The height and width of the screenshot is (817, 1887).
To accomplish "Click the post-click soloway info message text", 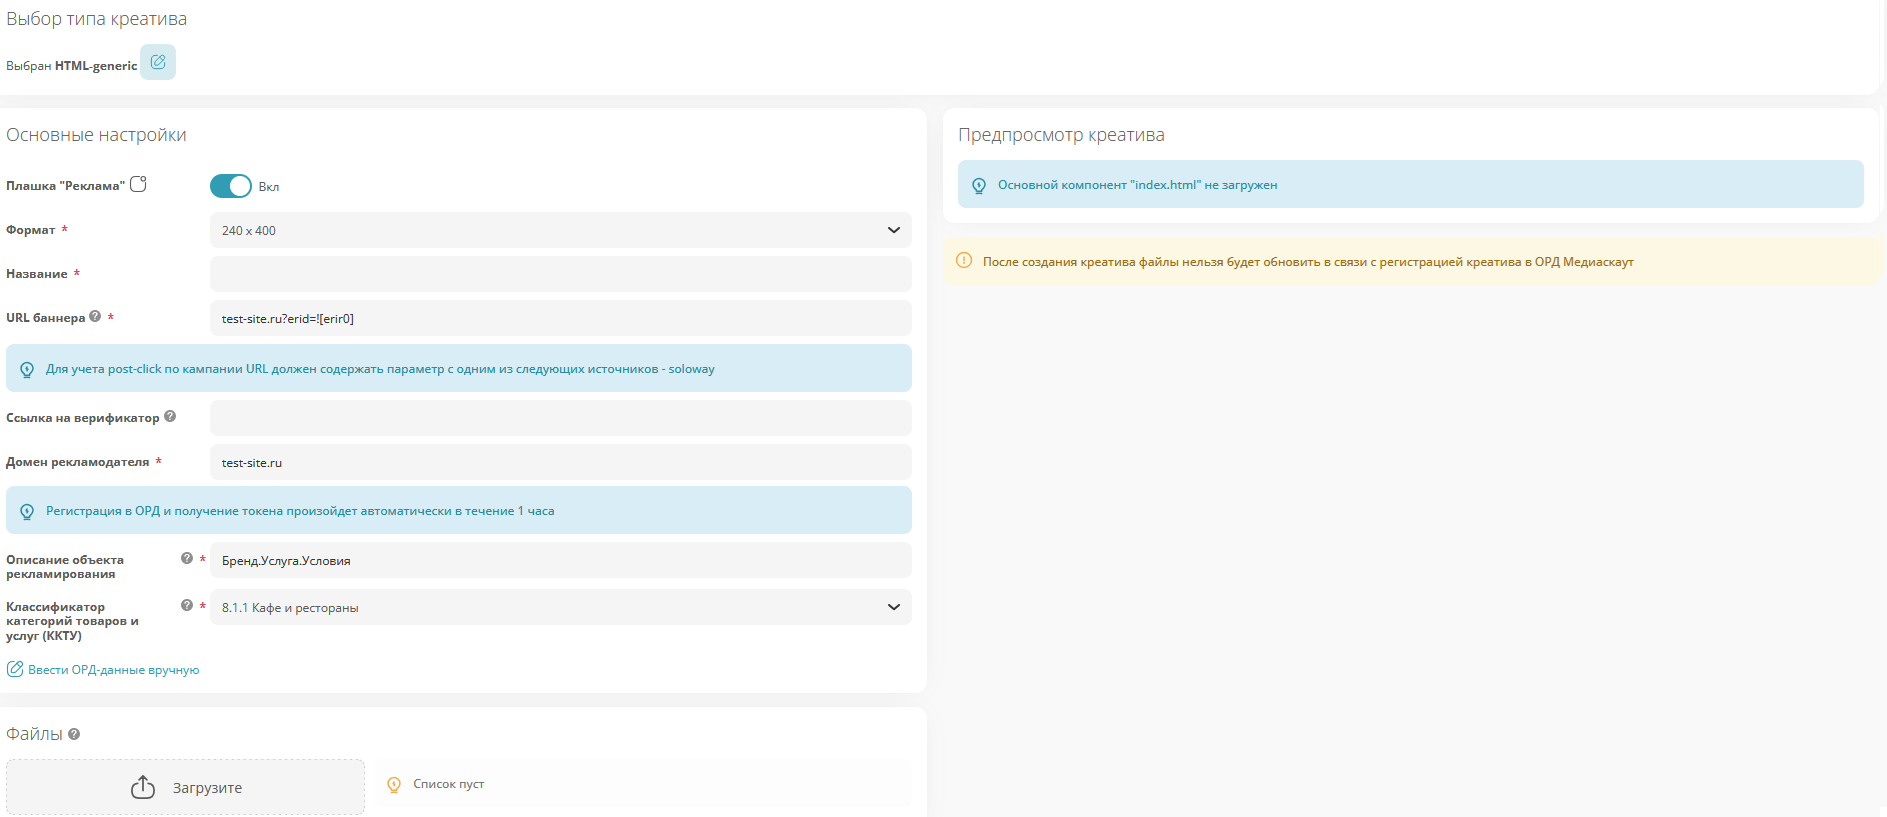I will point(380,369).
